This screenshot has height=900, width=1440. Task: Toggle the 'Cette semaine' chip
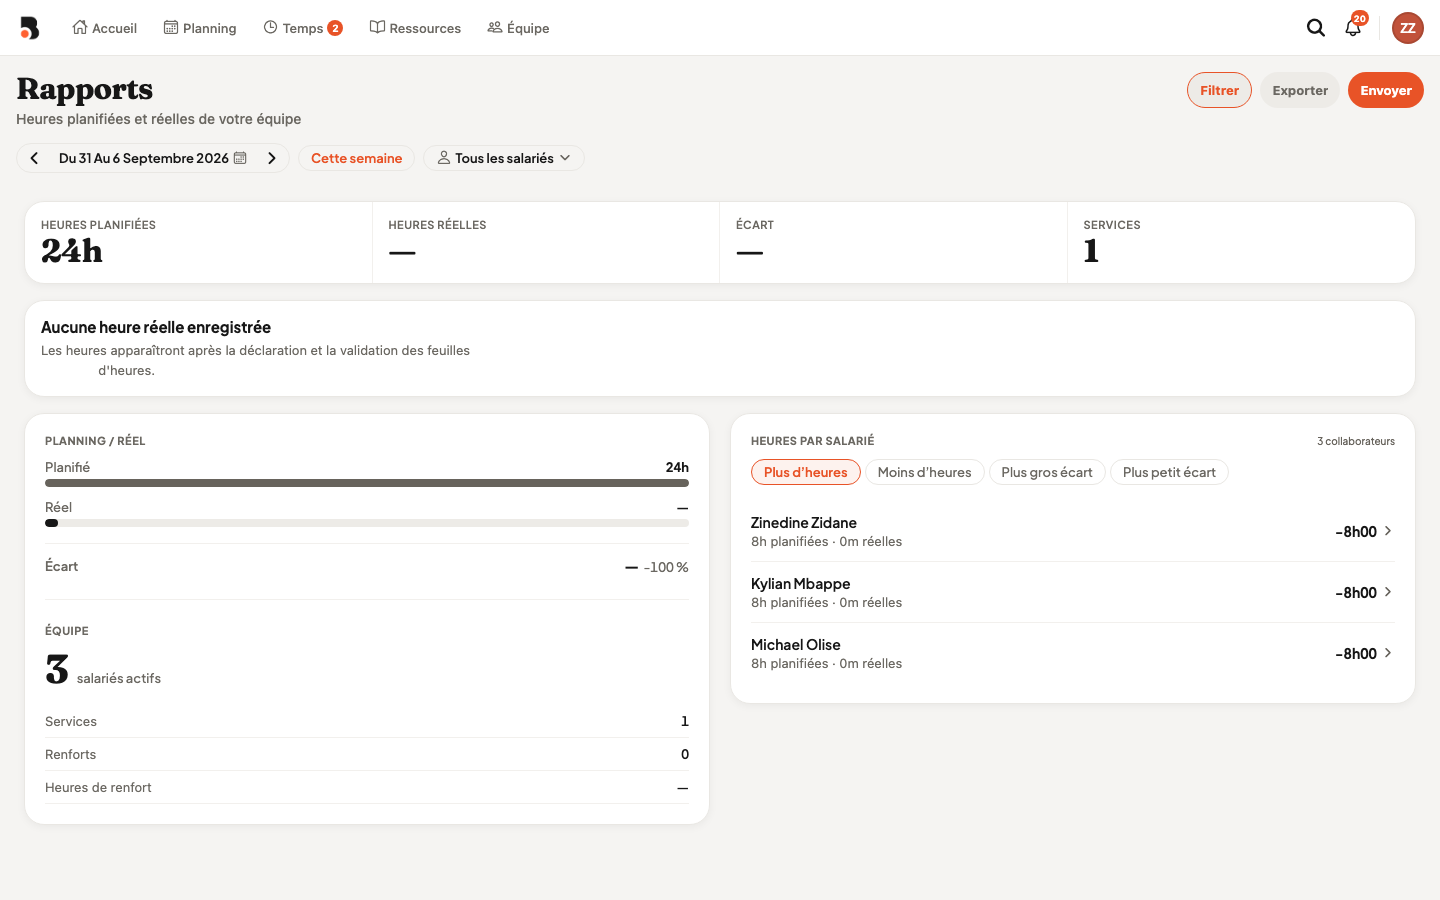click(x=356, y=158)
